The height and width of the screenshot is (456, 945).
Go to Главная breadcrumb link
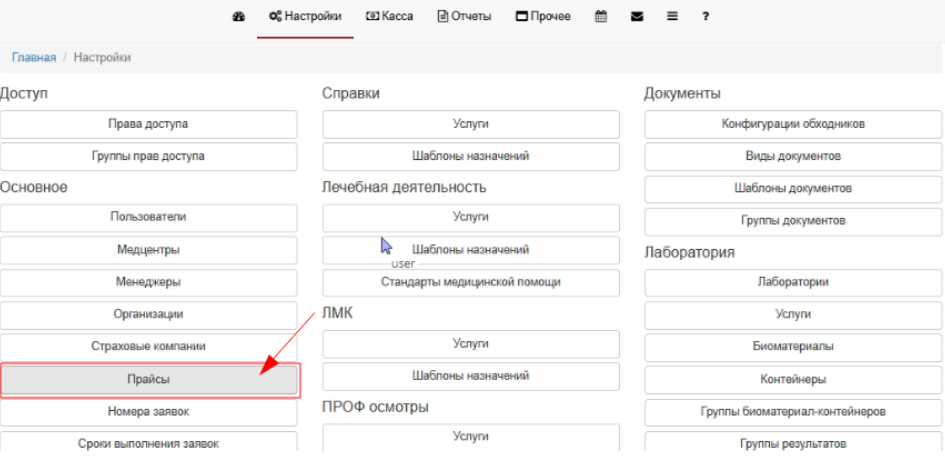[34, 58]
